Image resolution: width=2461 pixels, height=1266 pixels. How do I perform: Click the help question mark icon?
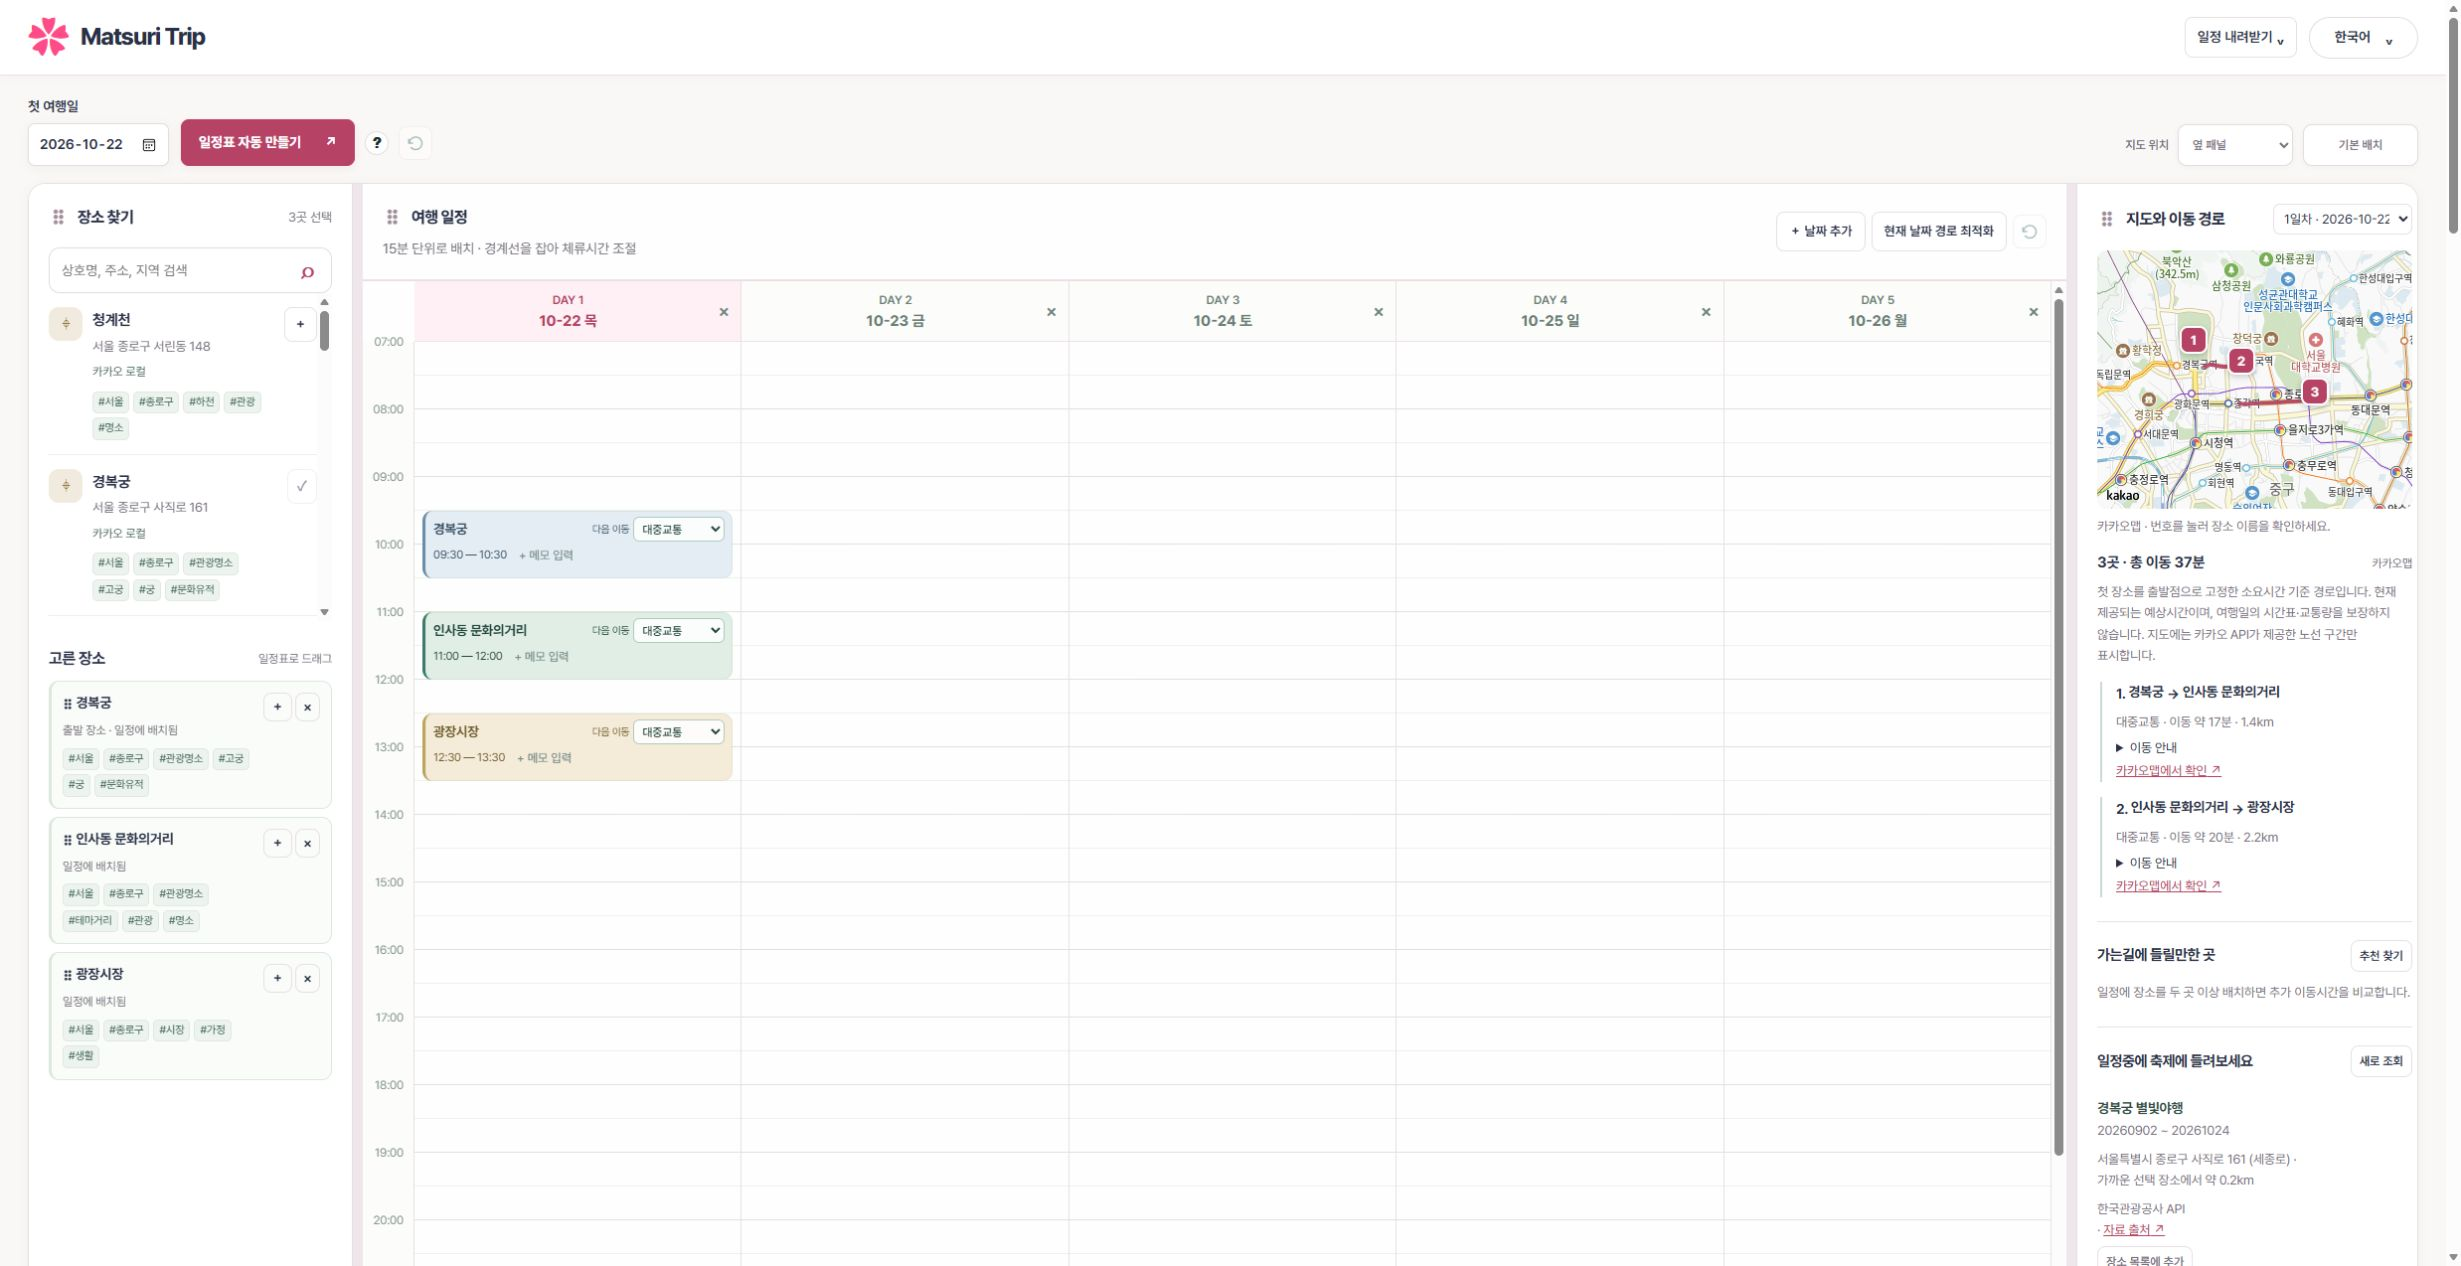pos(377,143)
